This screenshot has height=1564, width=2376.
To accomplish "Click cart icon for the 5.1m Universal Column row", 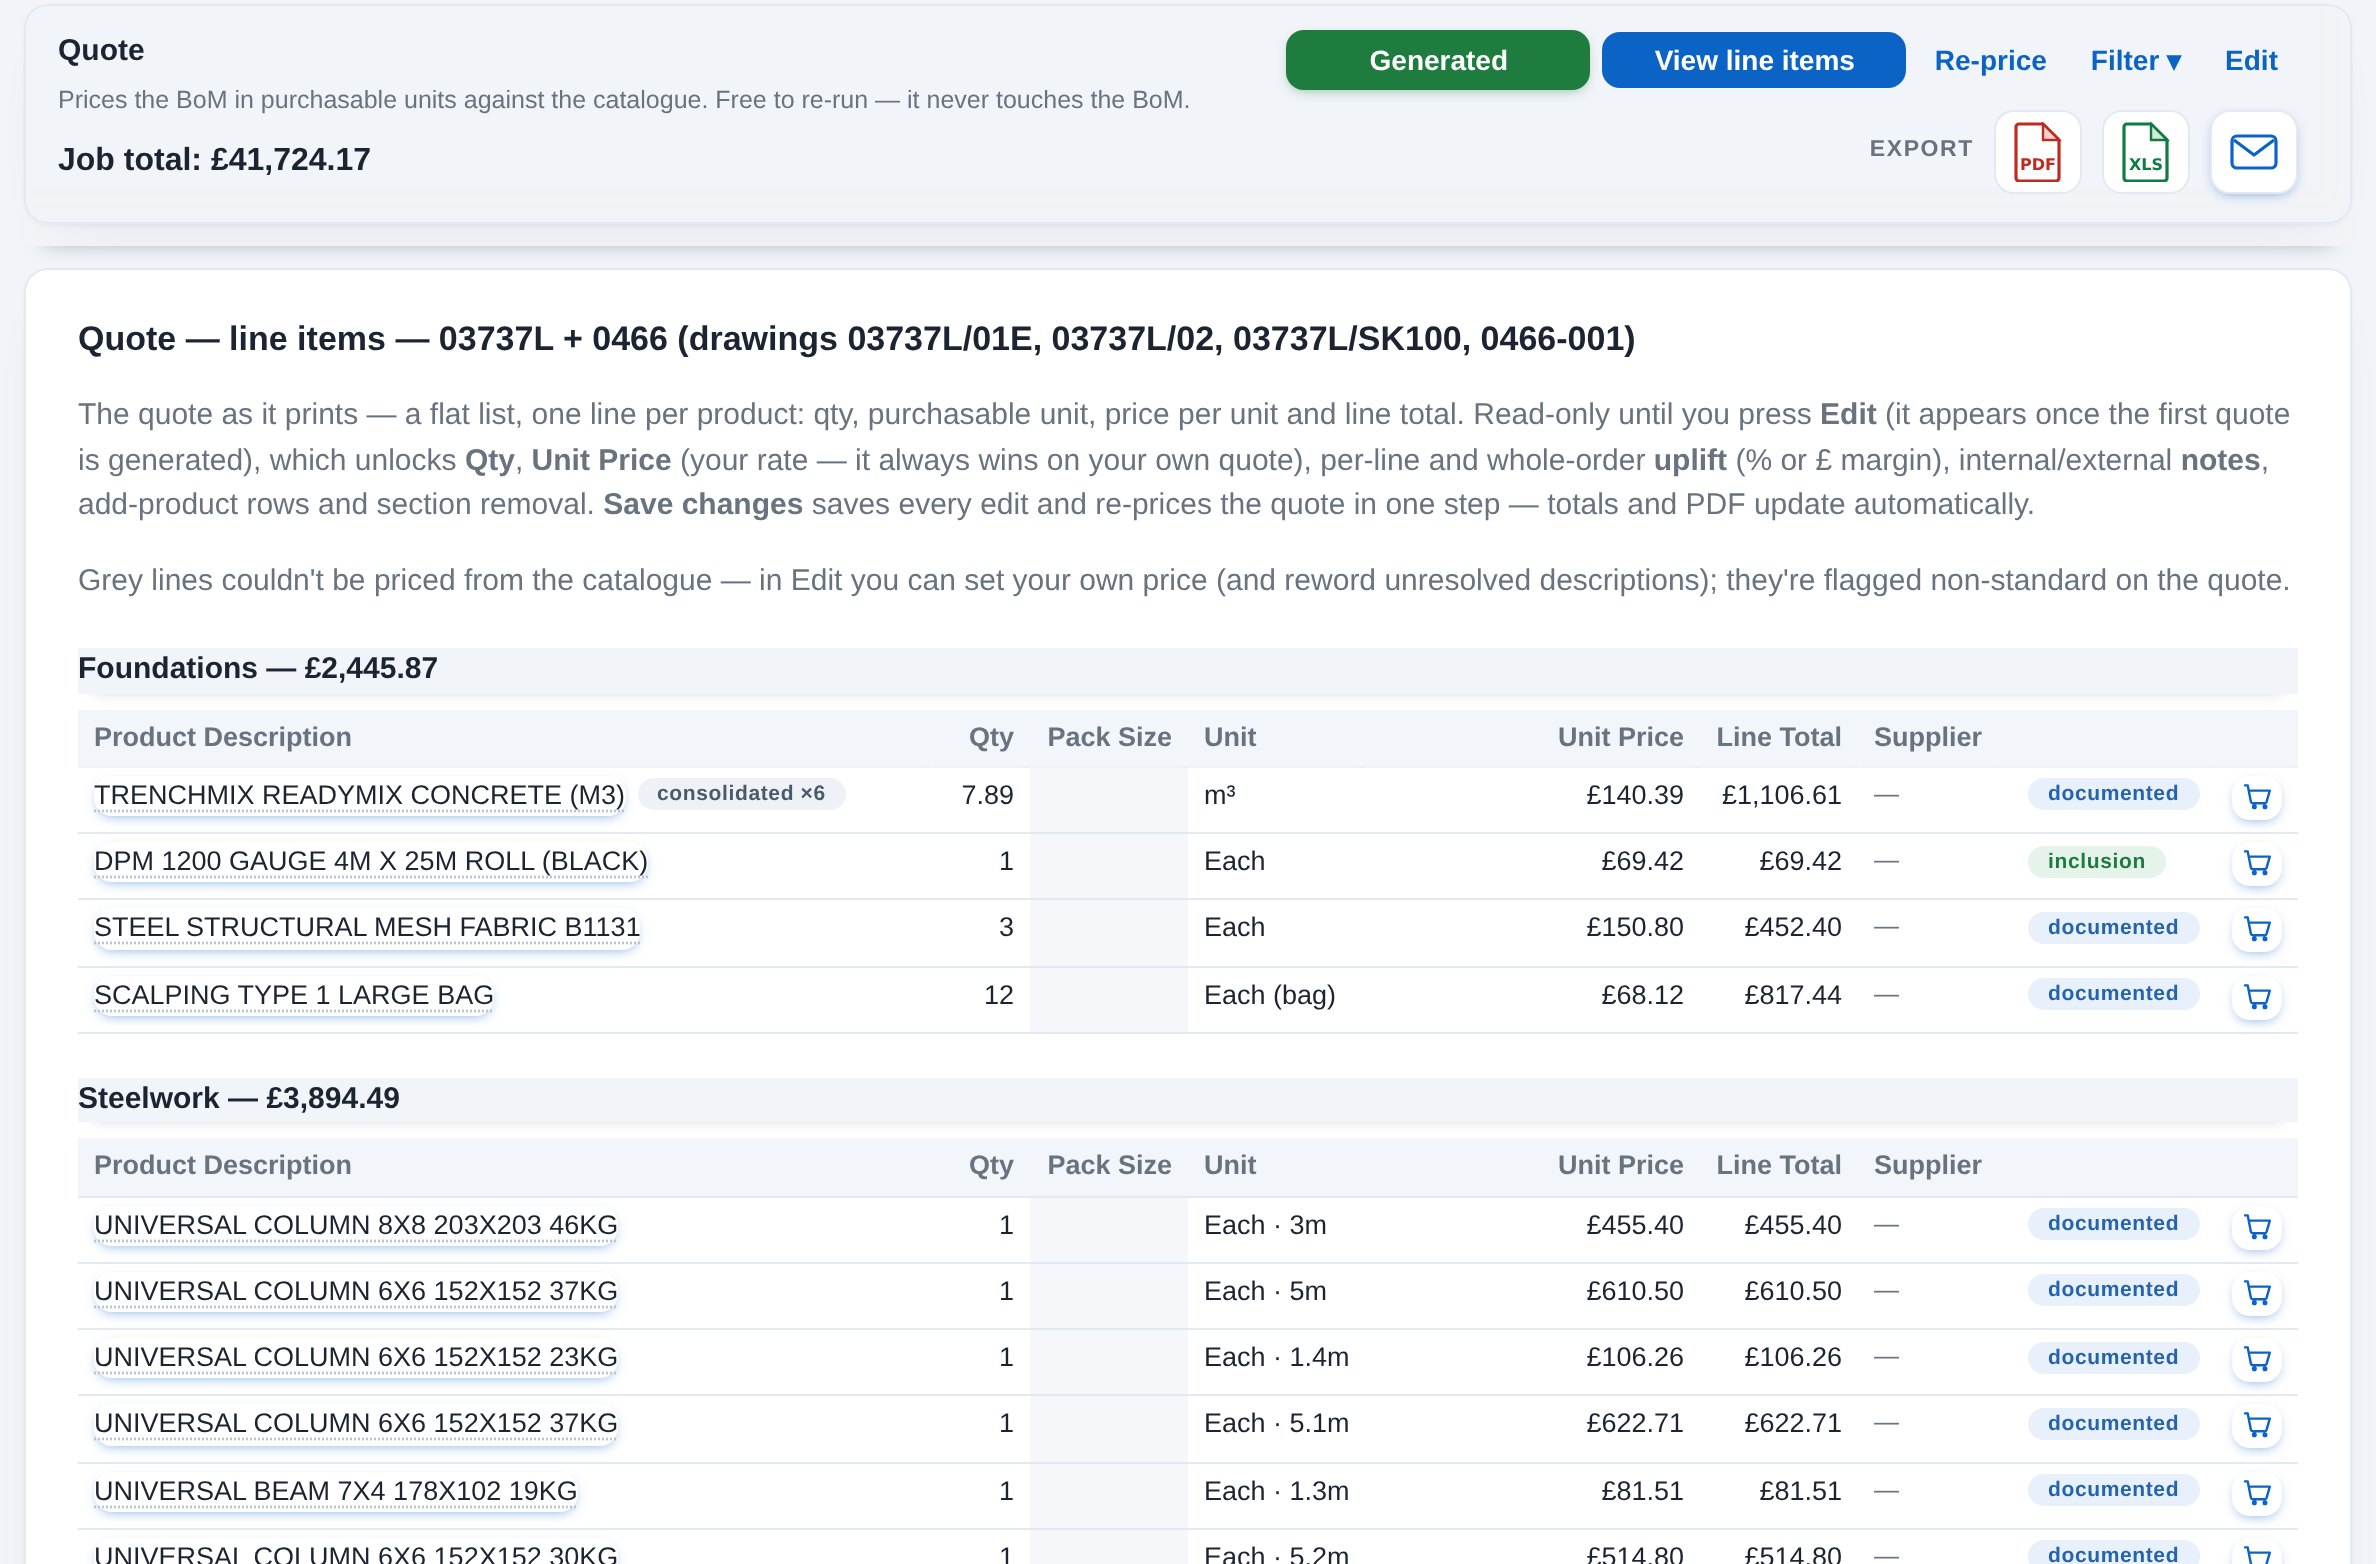I will pyautogui.click(x=2257, y=1425).
